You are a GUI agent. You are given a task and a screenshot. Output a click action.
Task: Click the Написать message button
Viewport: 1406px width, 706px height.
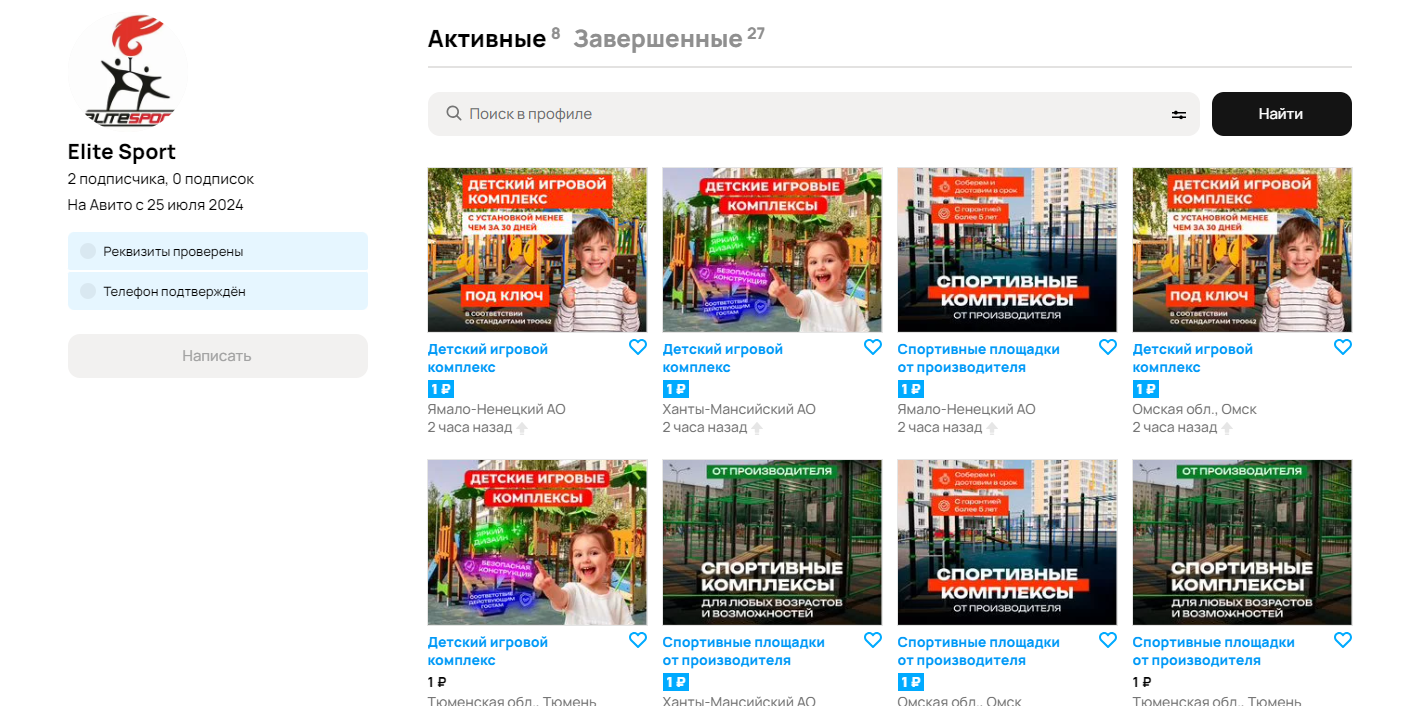pos(217,356)
